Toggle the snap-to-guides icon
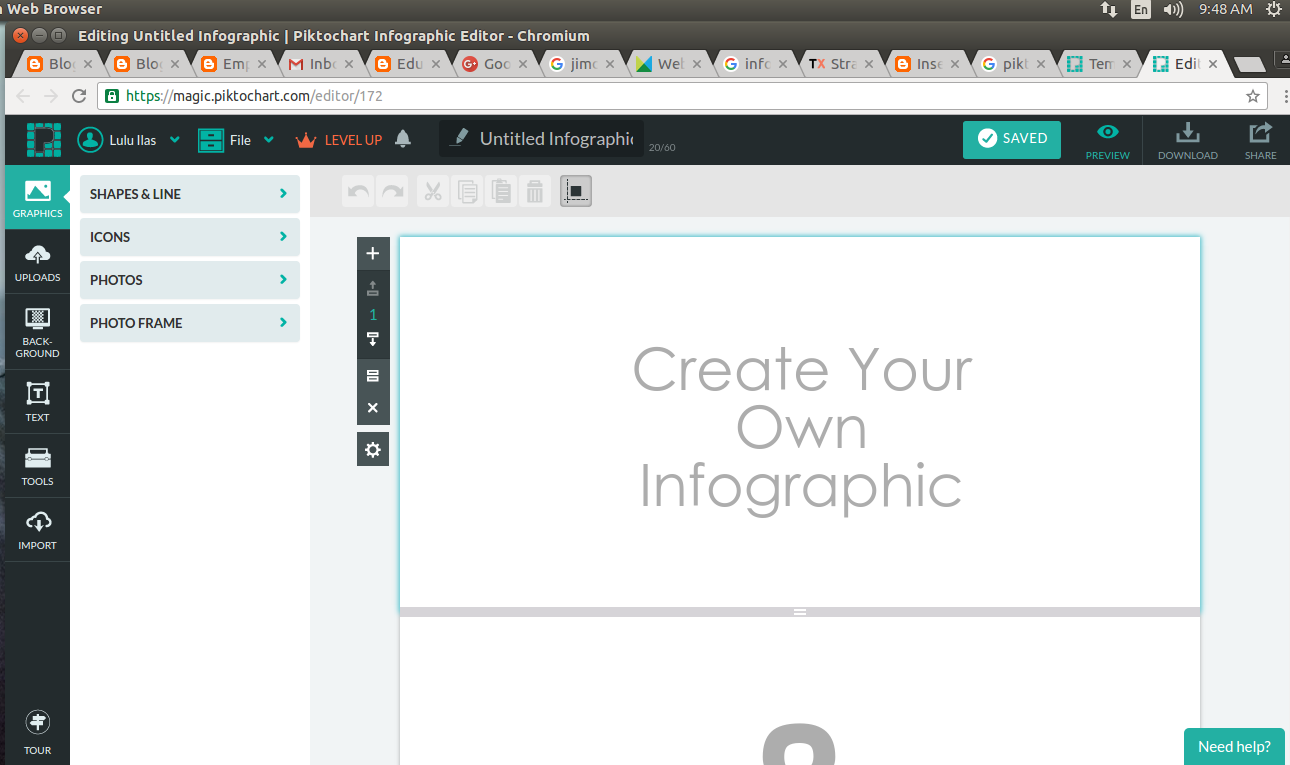Screen dimensions: 1290x765 pos(575,190)
